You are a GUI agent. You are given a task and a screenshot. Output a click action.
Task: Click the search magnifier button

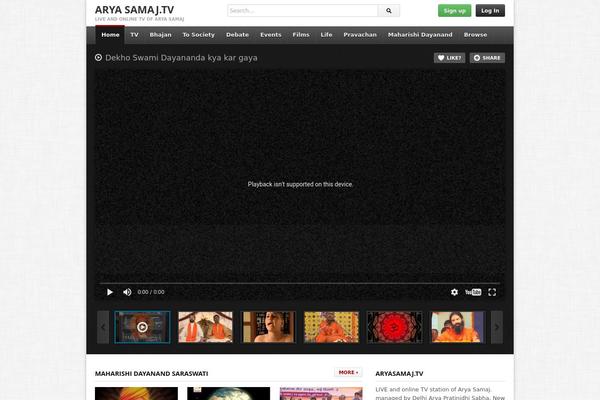[x=388, y=11]
